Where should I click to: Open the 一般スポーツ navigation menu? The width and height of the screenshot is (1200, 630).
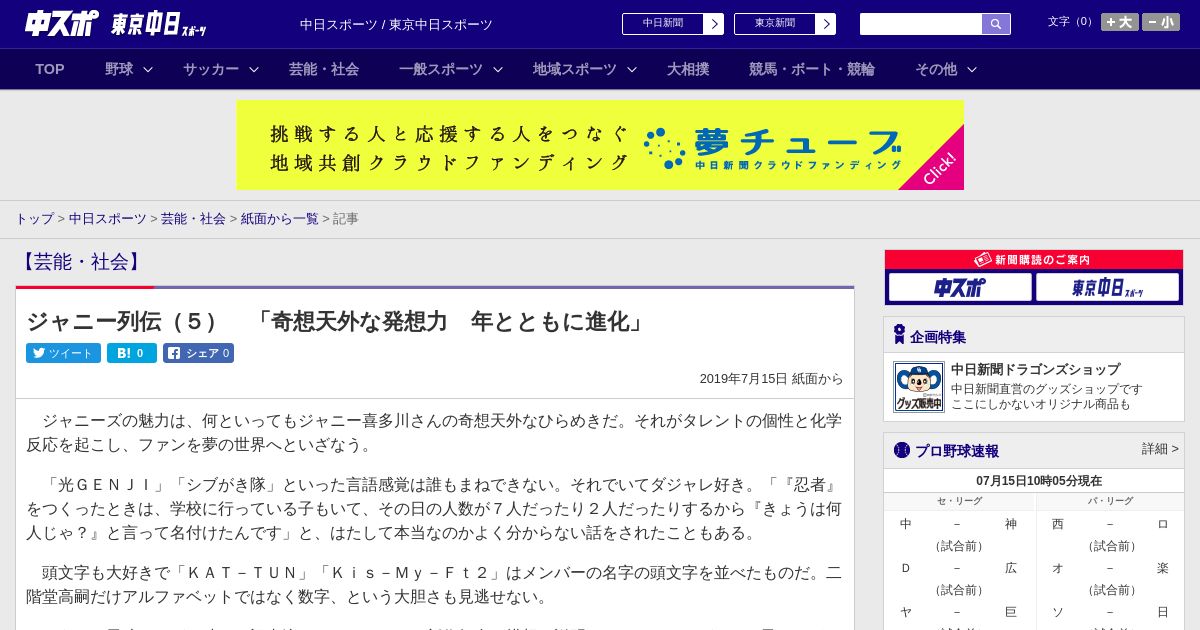pyautogui.click(x=441, y=69)
